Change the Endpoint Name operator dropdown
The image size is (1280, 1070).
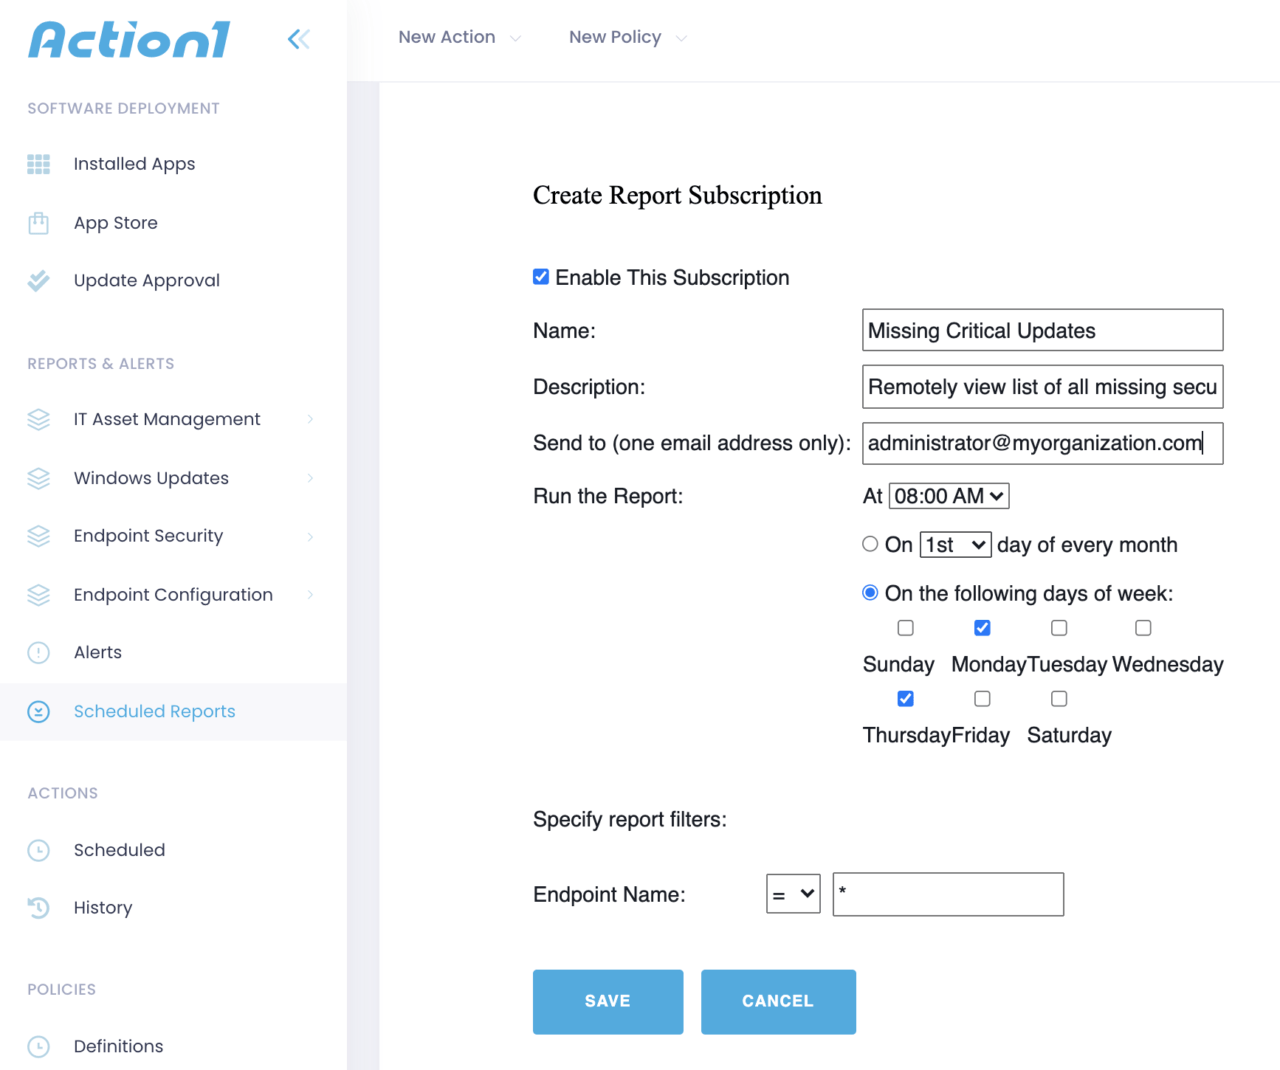pos(793,894)
